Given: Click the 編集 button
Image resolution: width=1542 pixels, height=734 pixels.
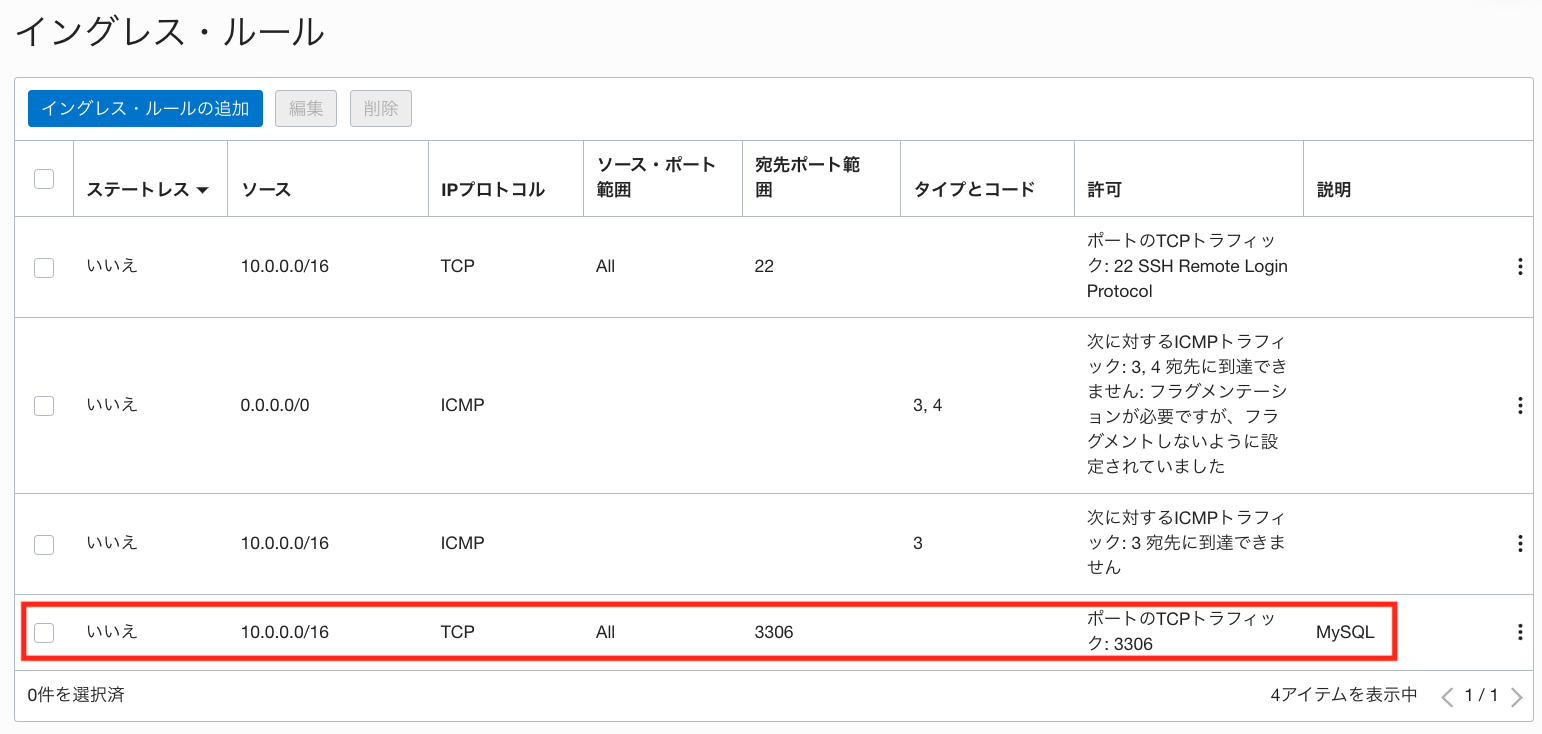Looking at the screenshot, I should [306, 109].
